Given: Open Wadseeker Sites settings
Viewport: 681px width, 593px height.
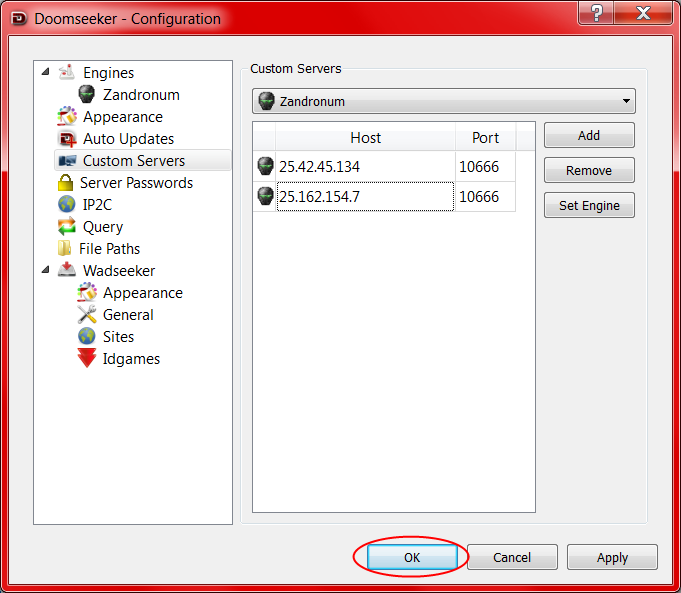Looking at the screenshot, I should [x=118, y=337].
